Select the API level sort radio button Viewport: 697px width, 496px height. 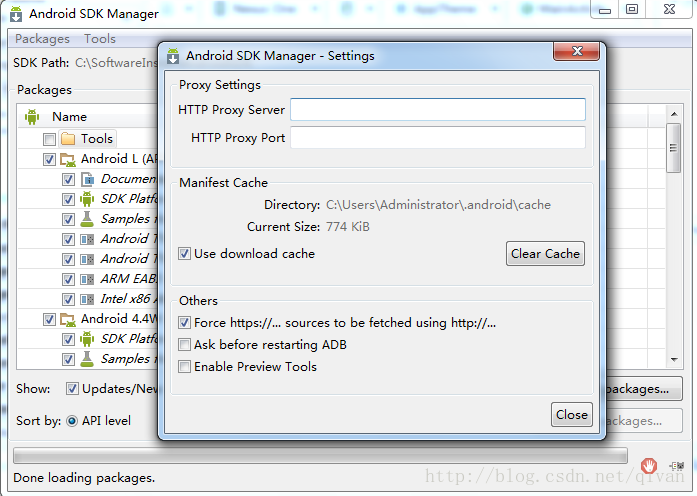pos(72,421)
